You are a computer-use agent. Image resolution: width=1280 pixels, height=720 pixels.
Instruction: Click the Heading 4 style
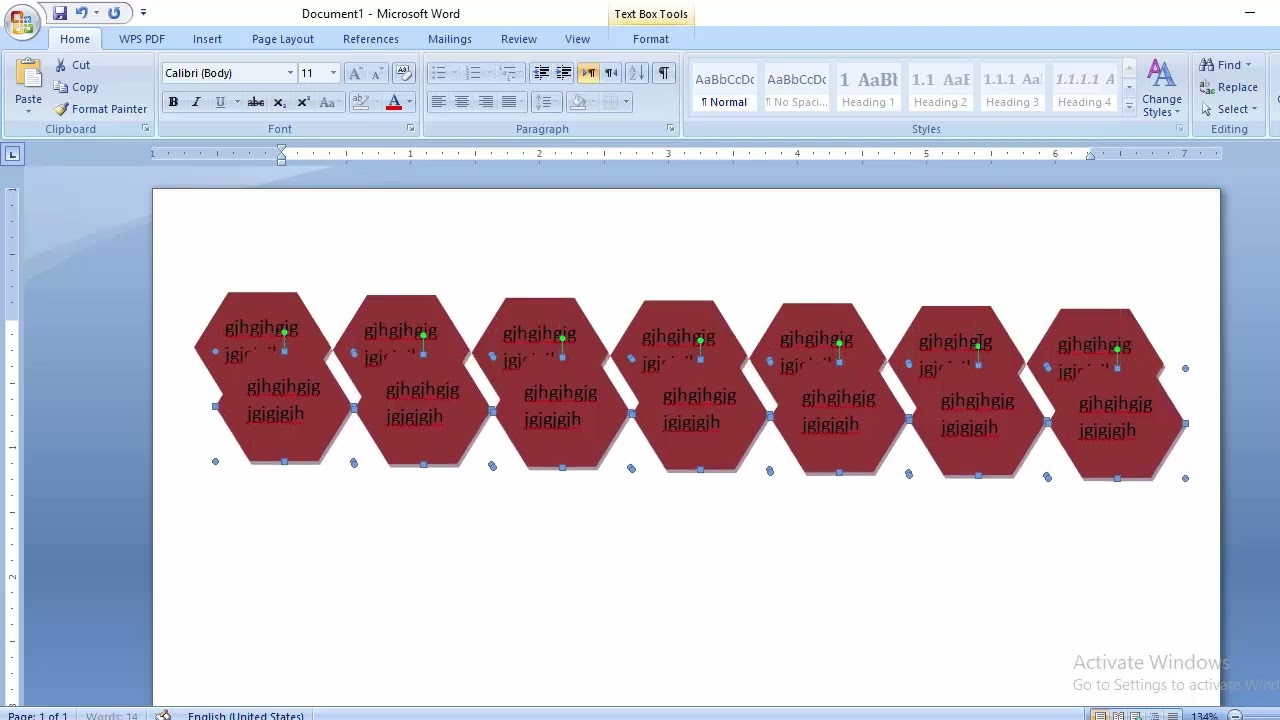(x=1084, y=88)
